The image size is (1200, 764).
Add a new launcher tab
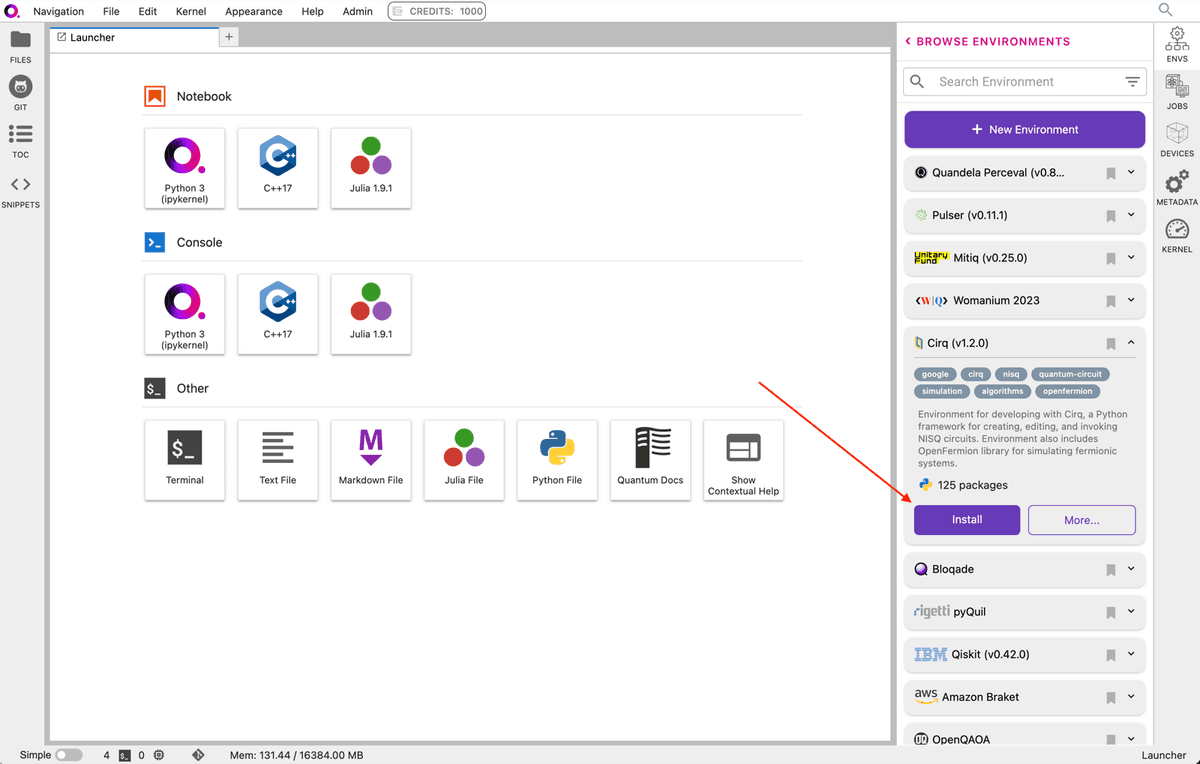[229, 37]
